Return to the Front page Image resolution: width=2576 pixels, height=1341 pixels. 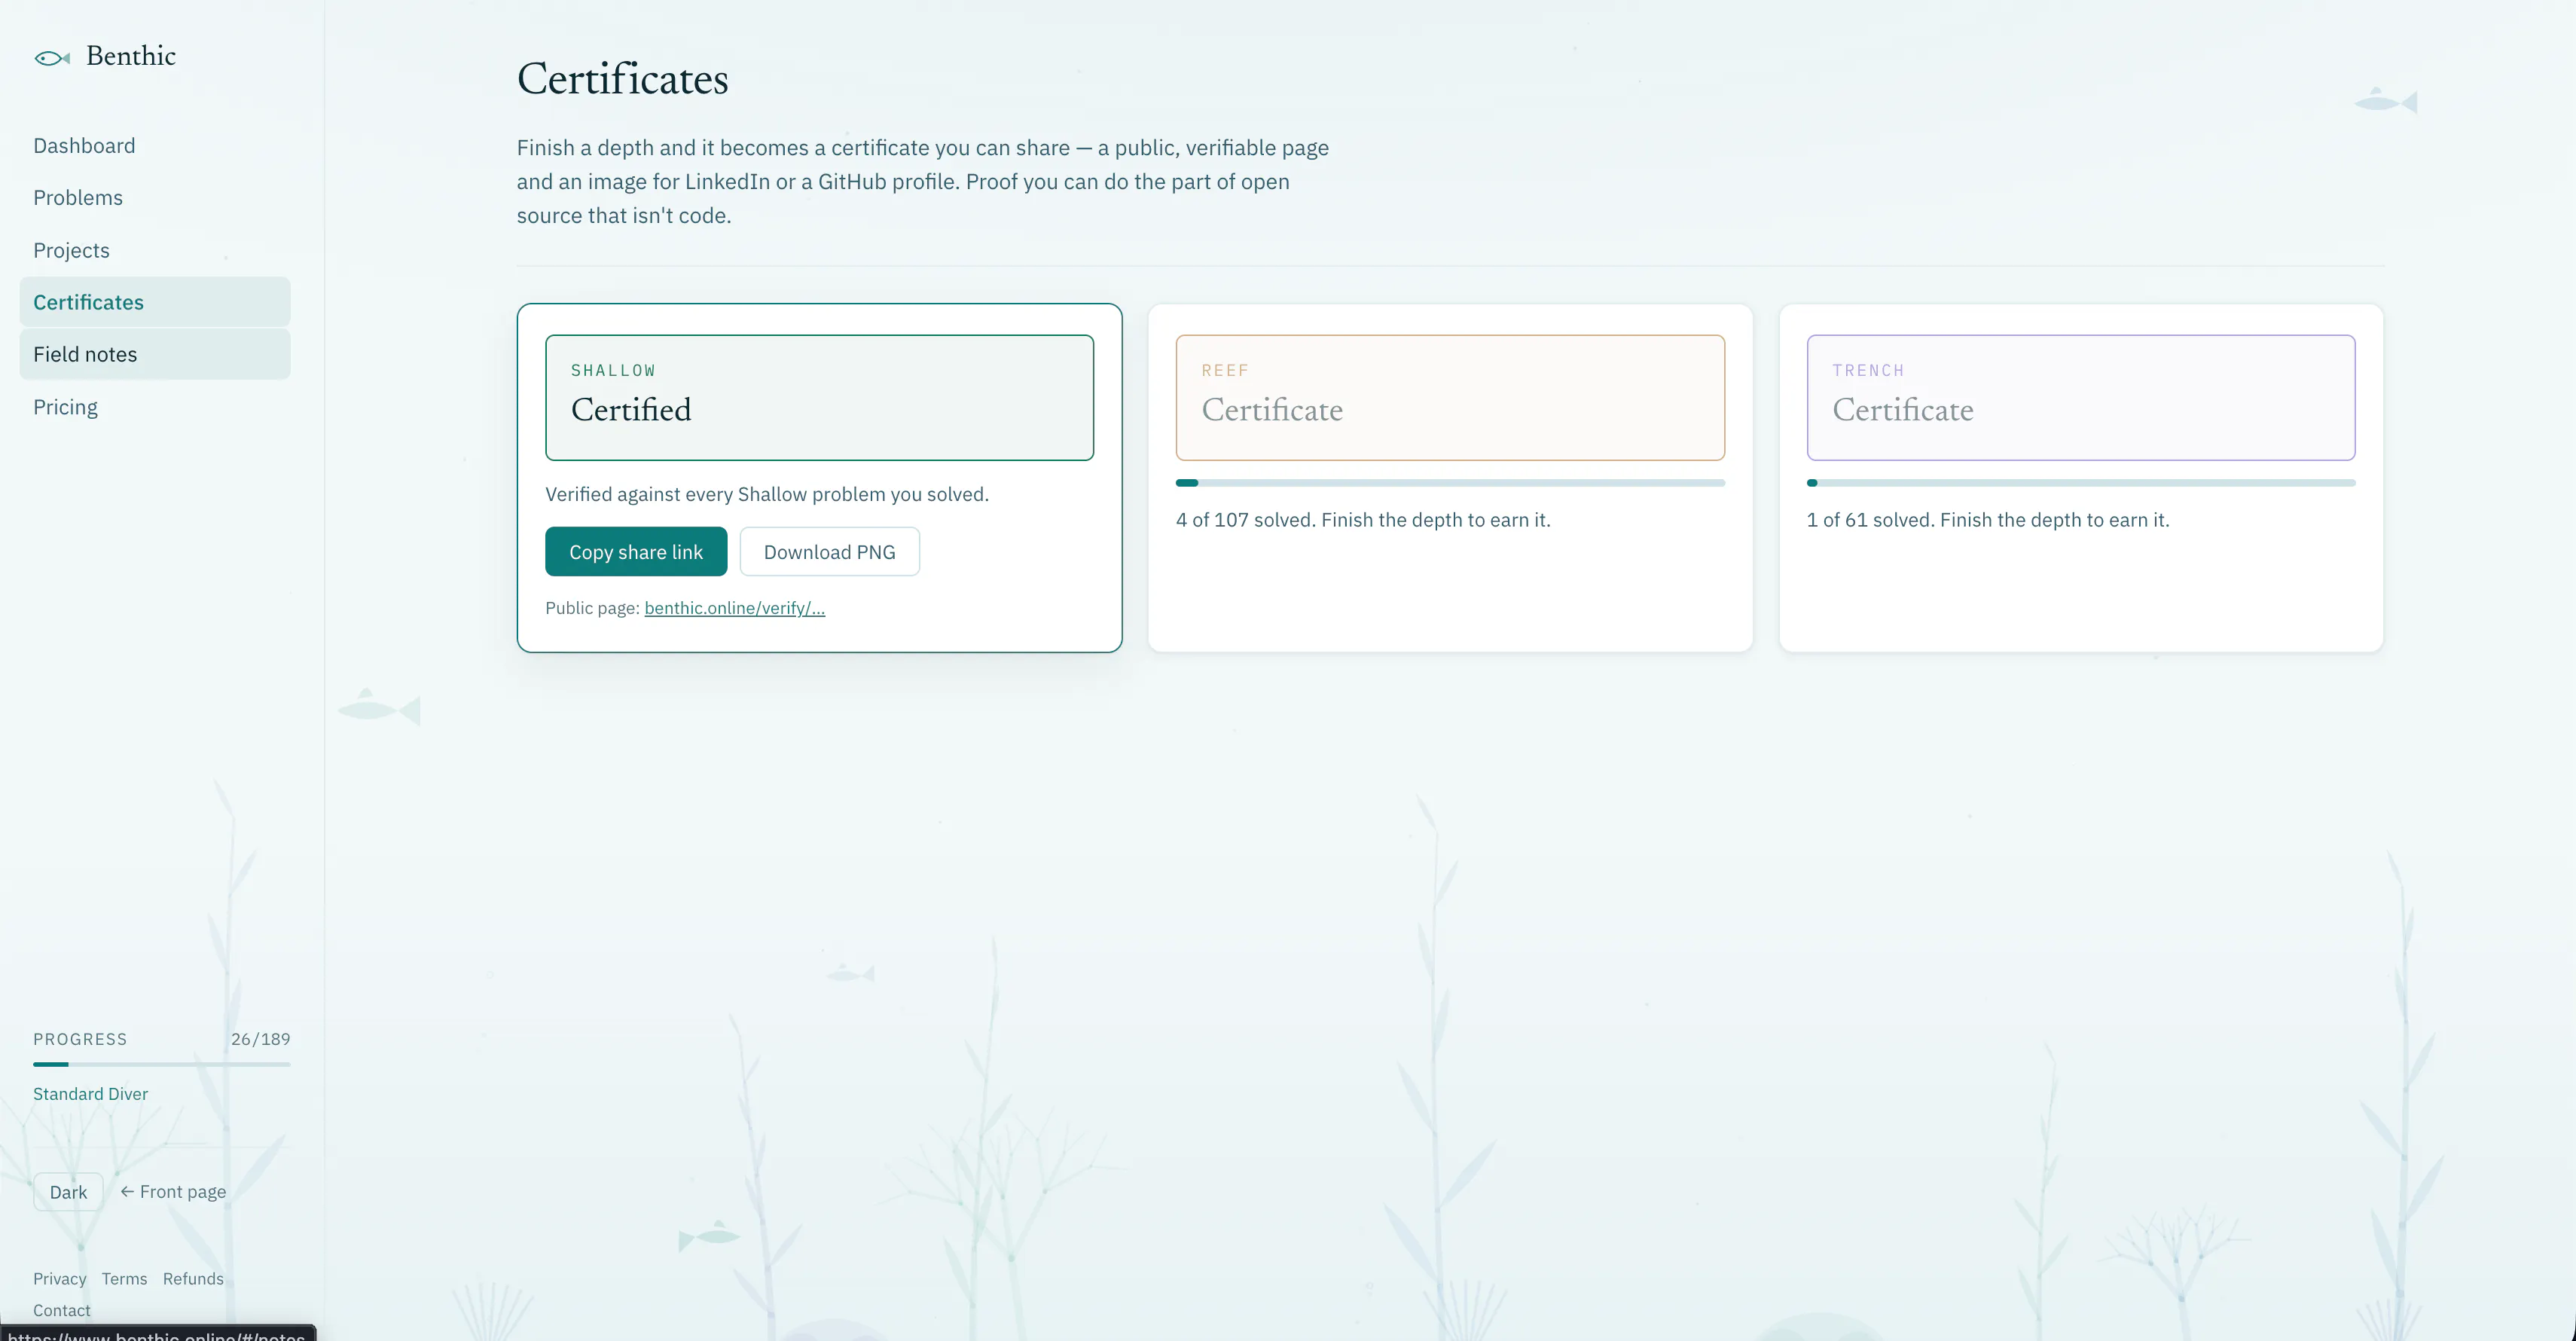click(x=173, y=1192)
